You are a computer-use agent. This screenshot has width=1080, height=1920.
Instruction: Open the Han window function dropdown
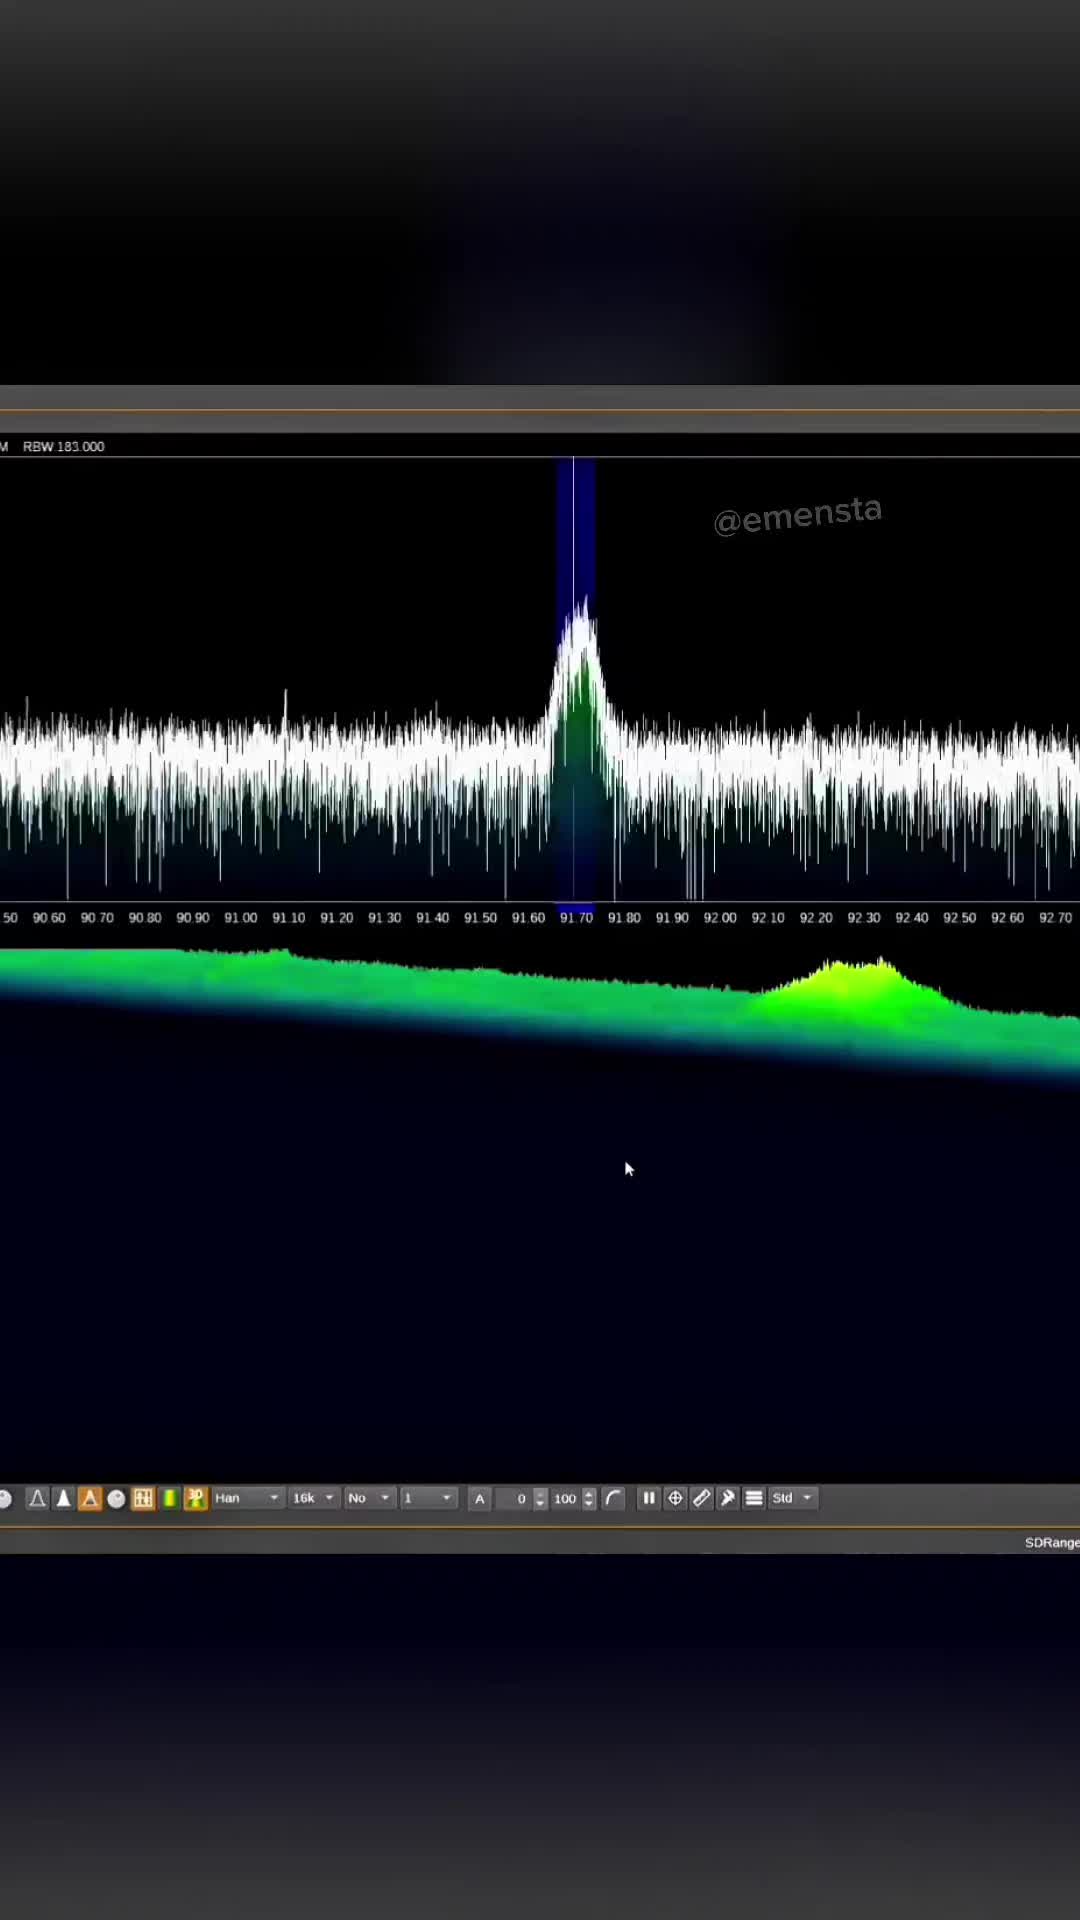247,1498
